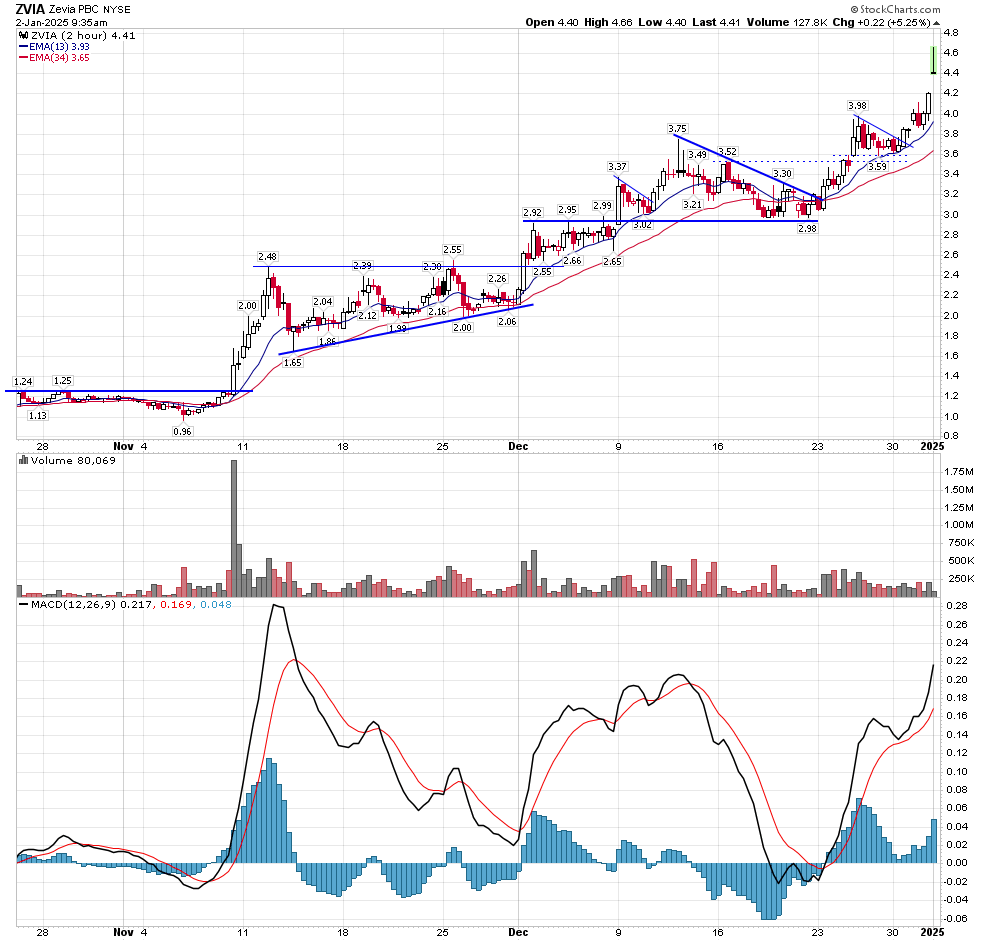
Task: Click the 2.48 price label above resistance line
Action: click(x=266, y=256)
